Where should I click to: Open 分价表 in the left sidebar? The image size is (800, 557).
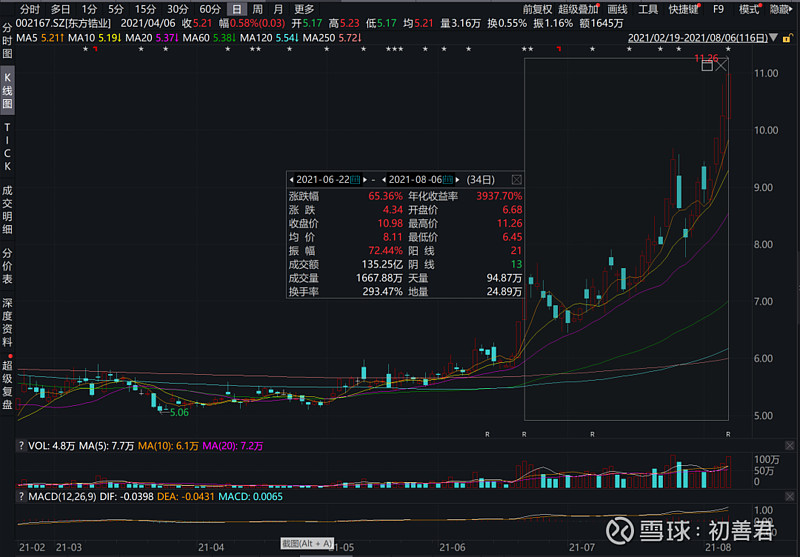pyautogui.click(x=7, y=266)
